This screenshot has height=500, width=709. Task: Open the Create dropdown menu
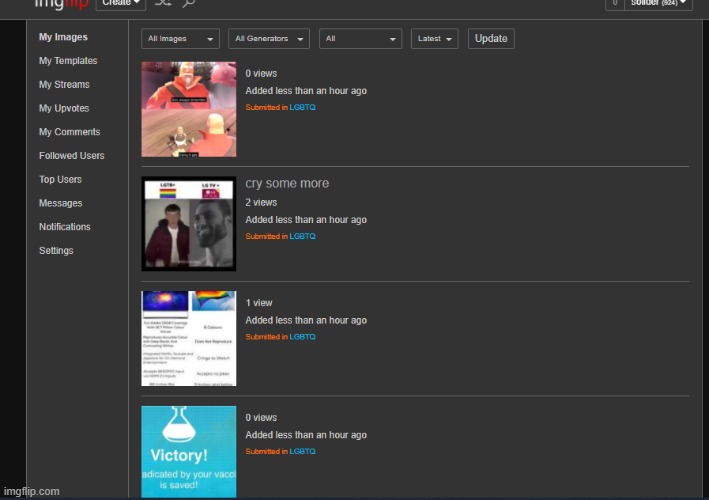pos(121,4)
